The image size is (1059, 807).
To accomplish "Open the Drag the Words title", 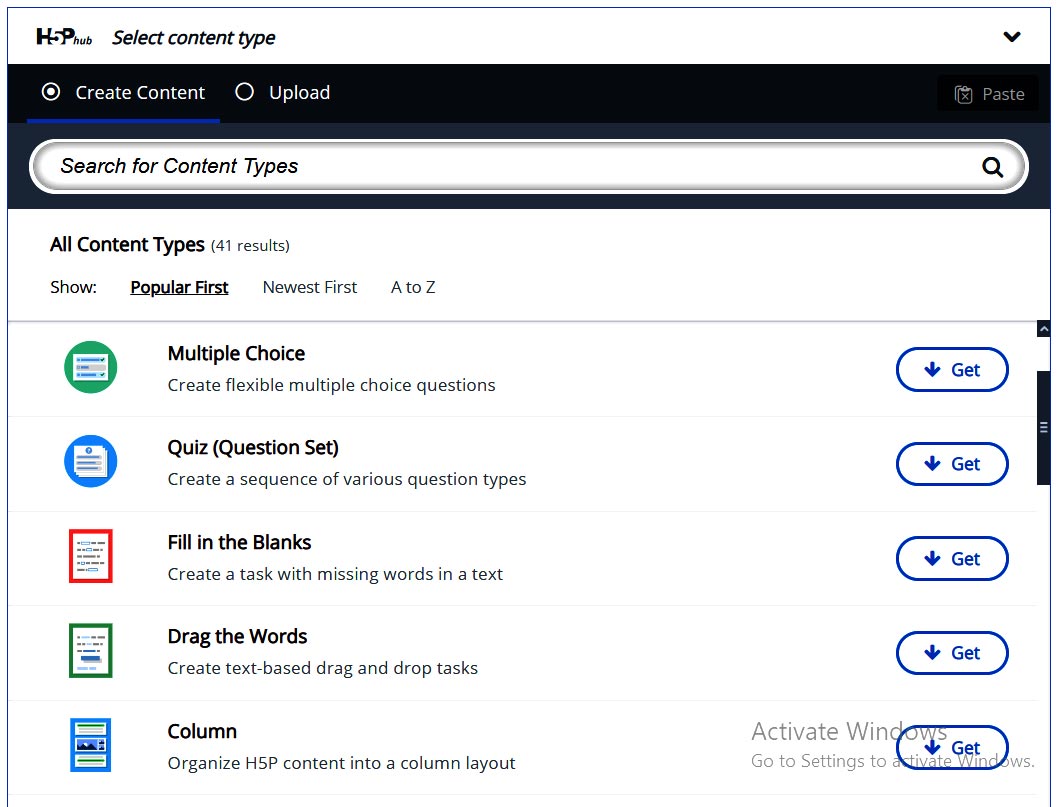I will click(x=237, y=636).
